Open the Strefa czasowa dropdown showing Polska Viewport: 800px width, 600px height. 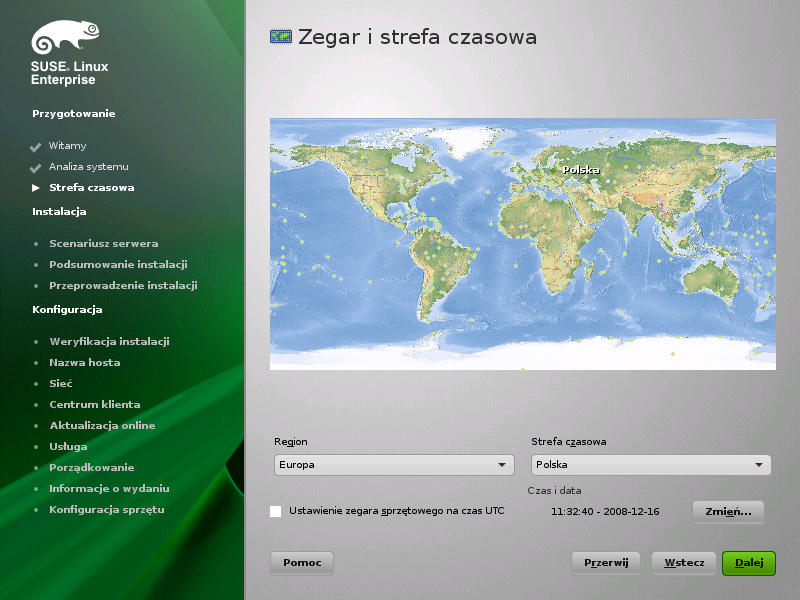(651, 465)
